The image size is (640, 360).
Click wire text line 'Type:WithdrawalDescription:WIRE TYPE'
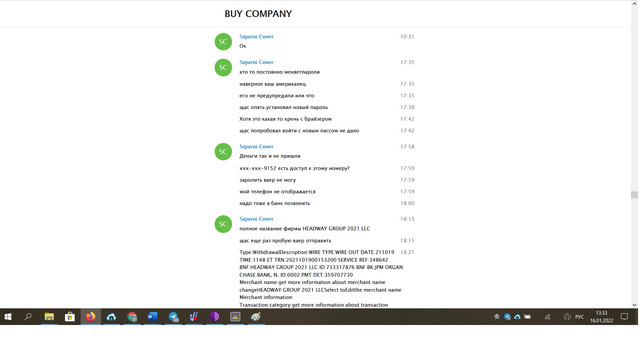tap(317, 252)
